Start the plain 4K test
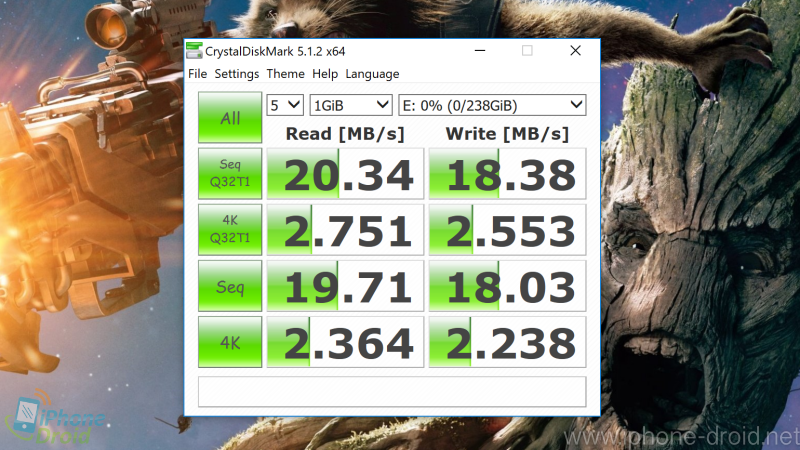The height and width of the screenshot is (450, 800). (230, 342)
